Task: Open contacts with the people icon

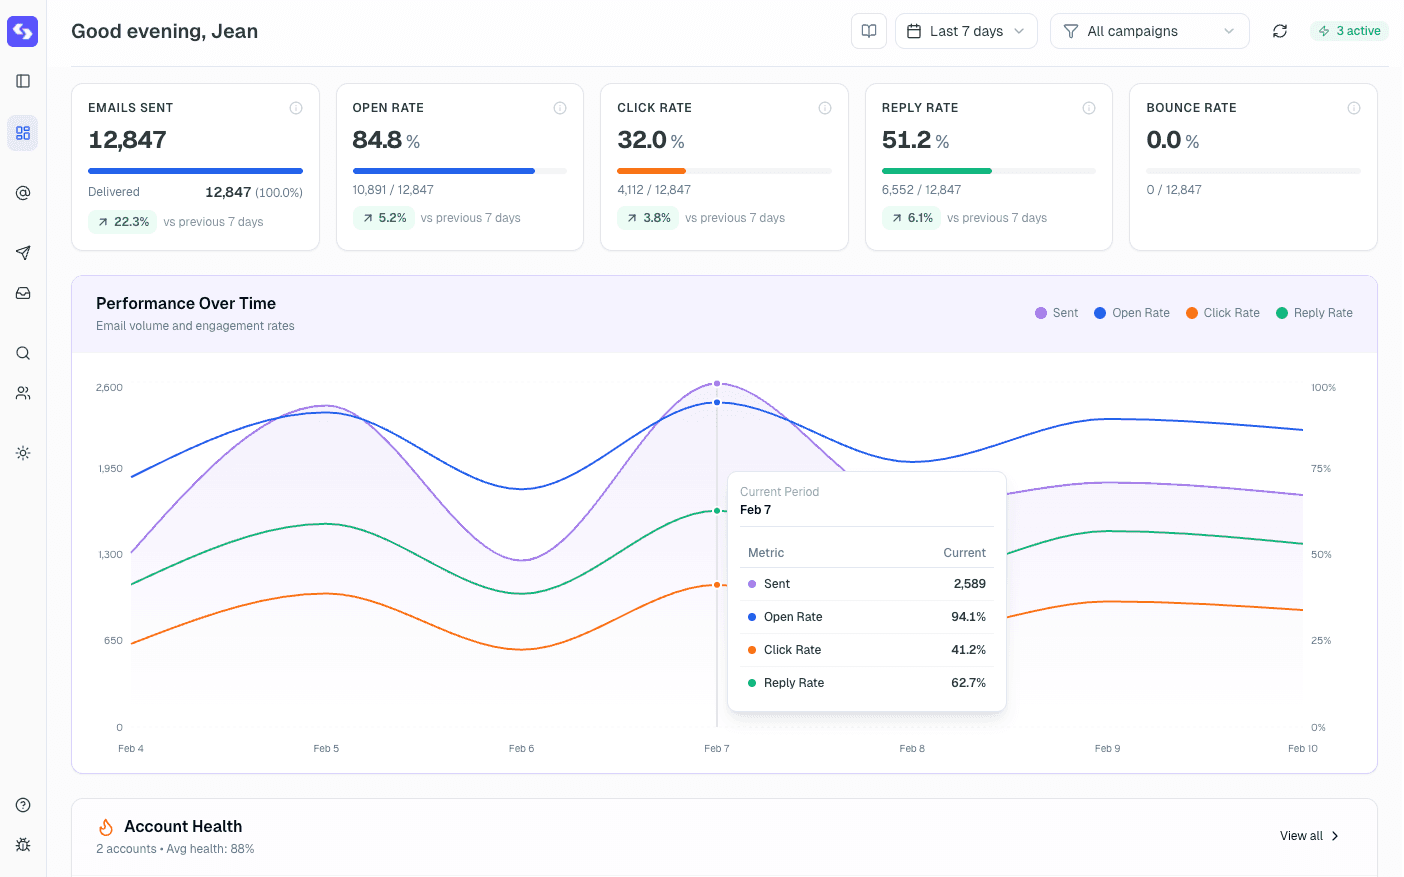Action: (x=22, y=392)
